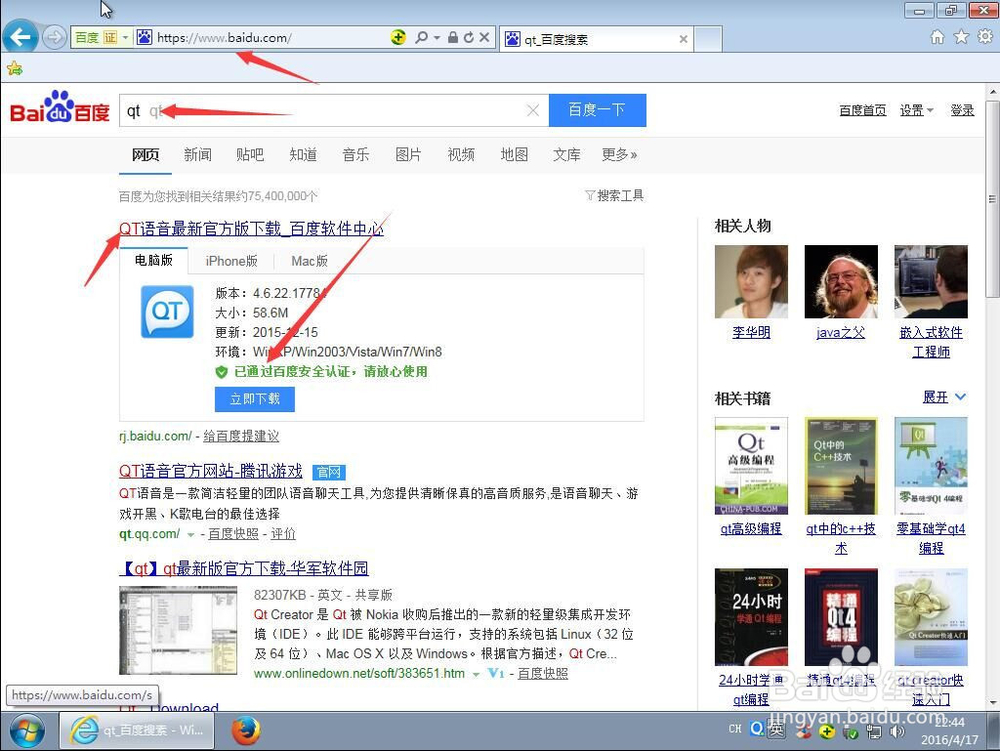Switch to the 新闻 search tab

point(198,154)
